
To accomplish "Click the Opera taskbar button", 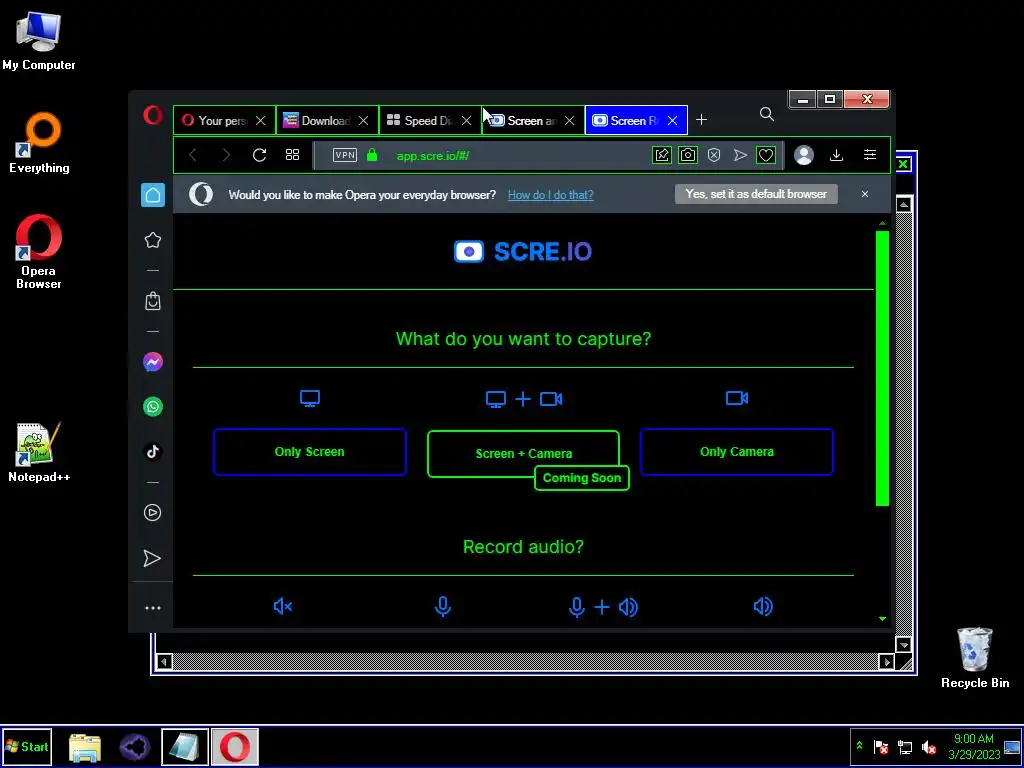I will 235,747.
